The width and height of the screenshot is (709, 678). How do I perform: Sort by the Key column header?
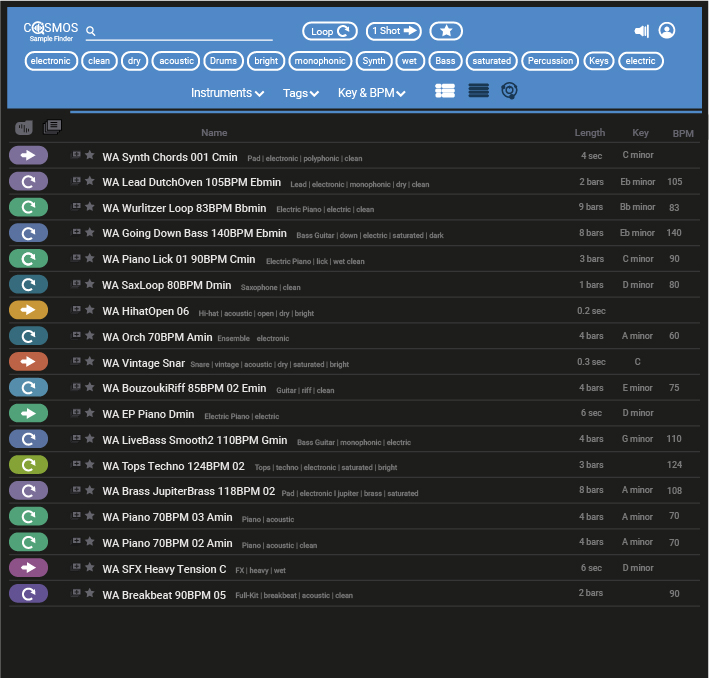640,133
